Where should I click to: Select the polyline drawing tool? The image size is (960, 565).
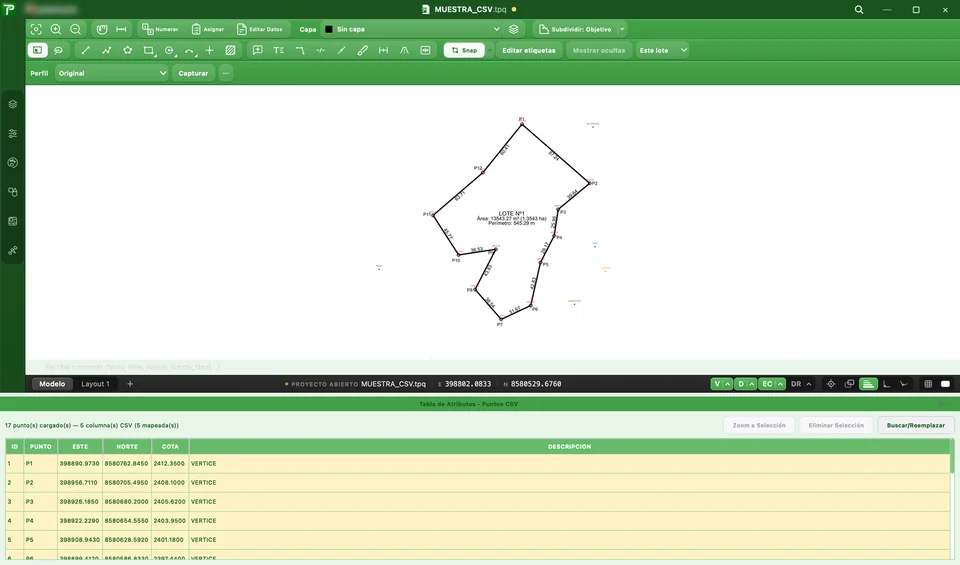107,50
